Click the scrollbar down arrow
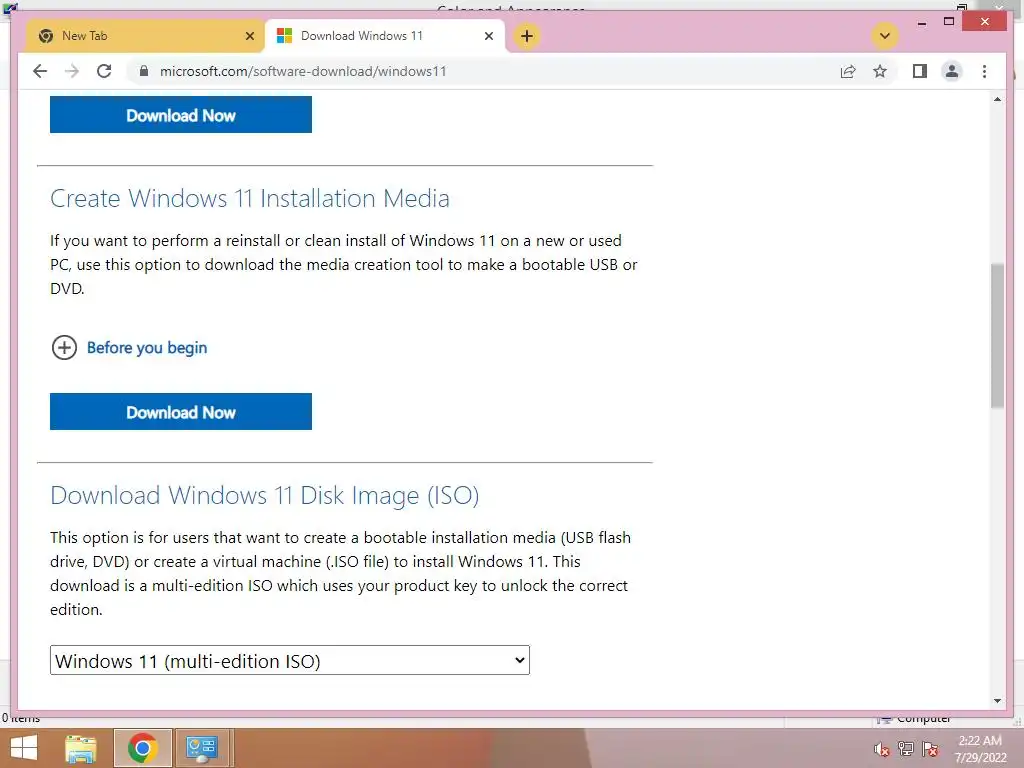This screenshot has height=768, width=1024. point(997,701)
